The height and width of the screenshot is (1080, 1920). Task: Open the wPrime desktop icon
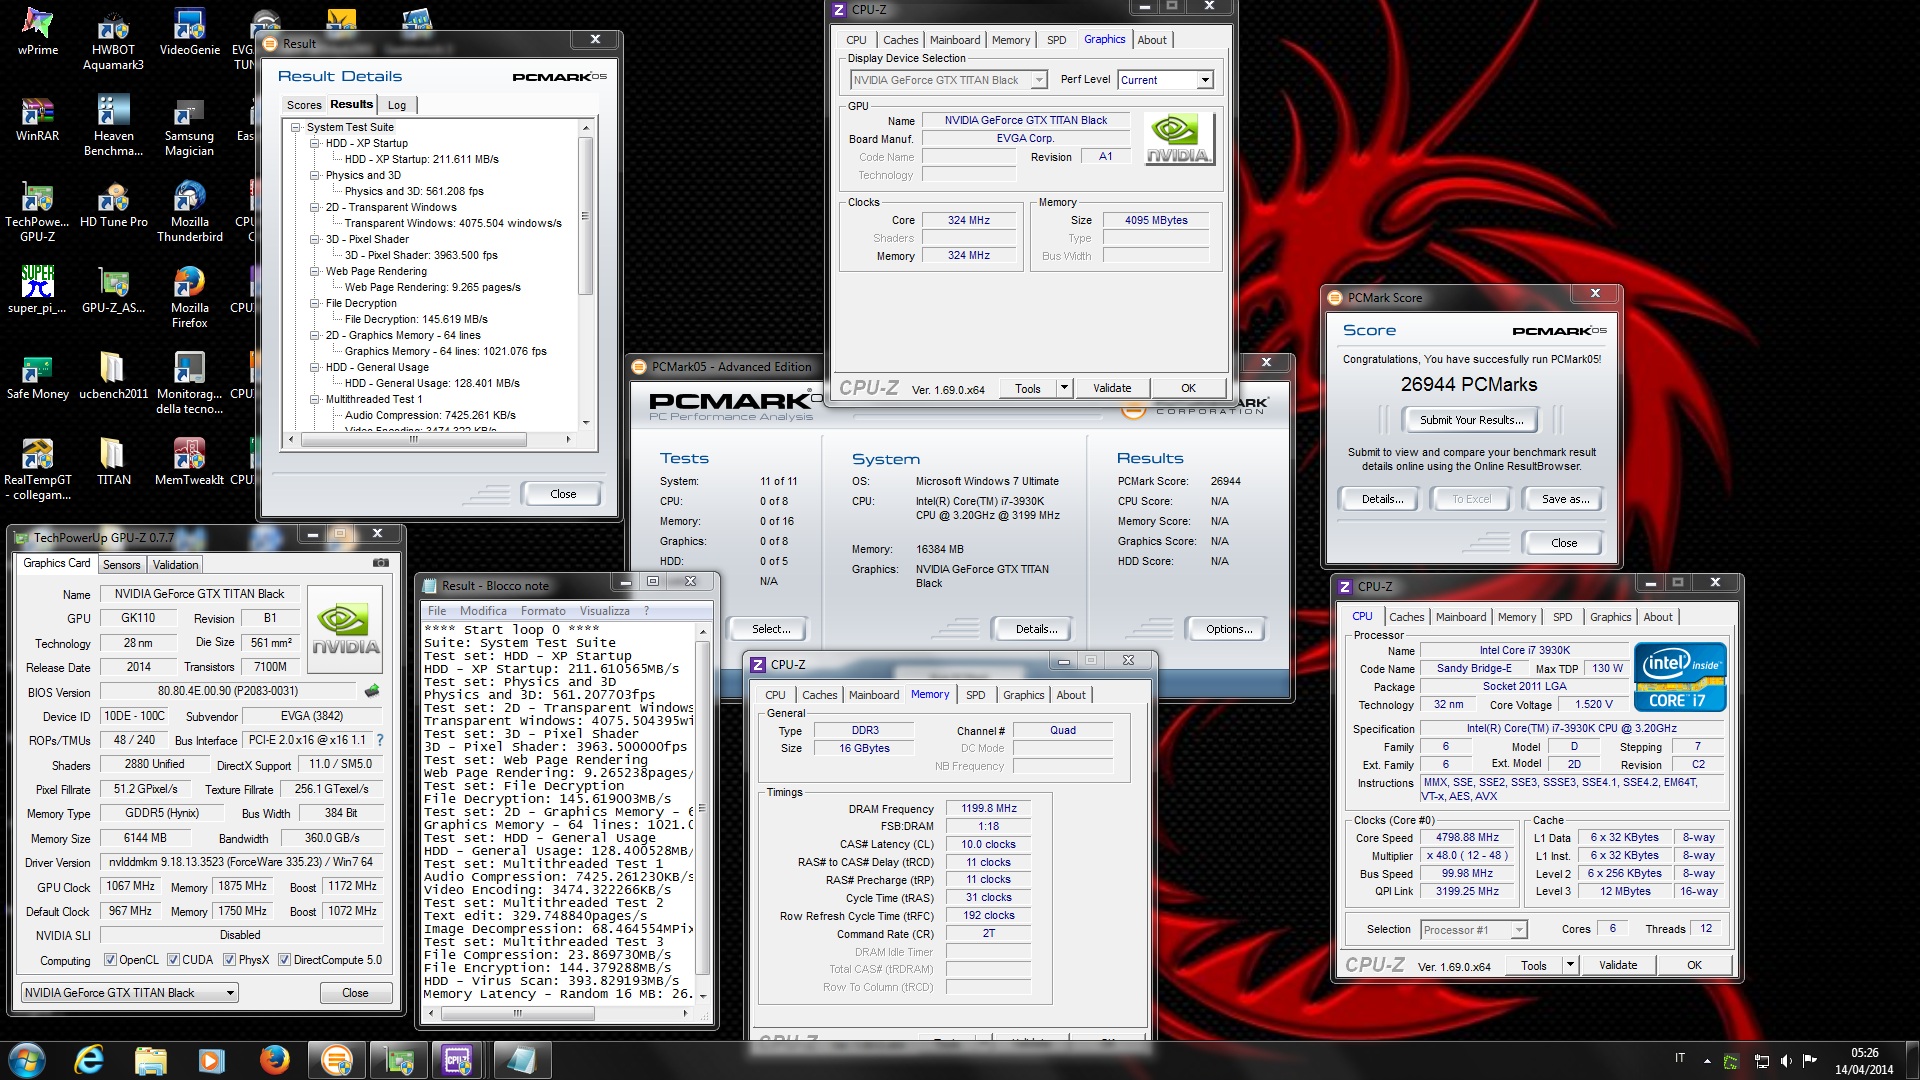(38, 30)
